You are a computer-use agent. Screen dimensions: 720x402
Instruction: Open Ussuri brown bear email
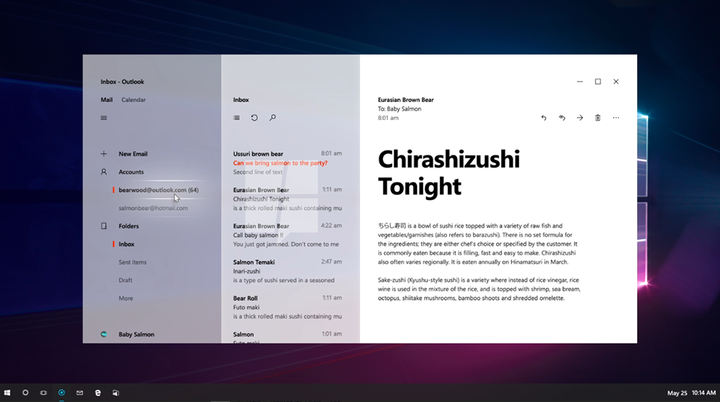click(287, 163)
